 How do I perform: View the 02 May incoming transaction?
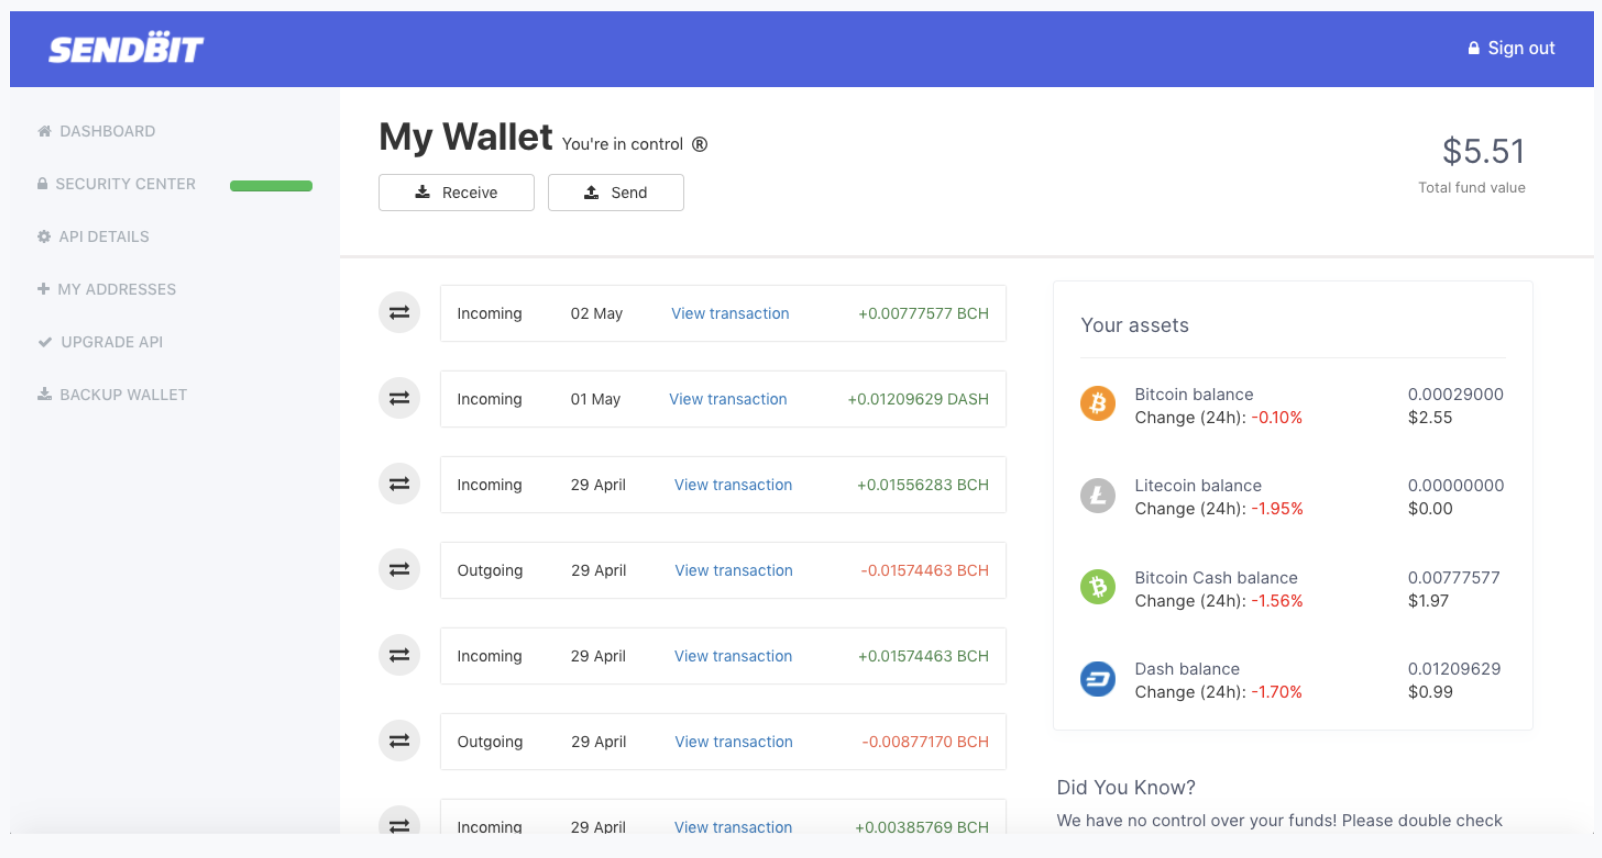730,313
